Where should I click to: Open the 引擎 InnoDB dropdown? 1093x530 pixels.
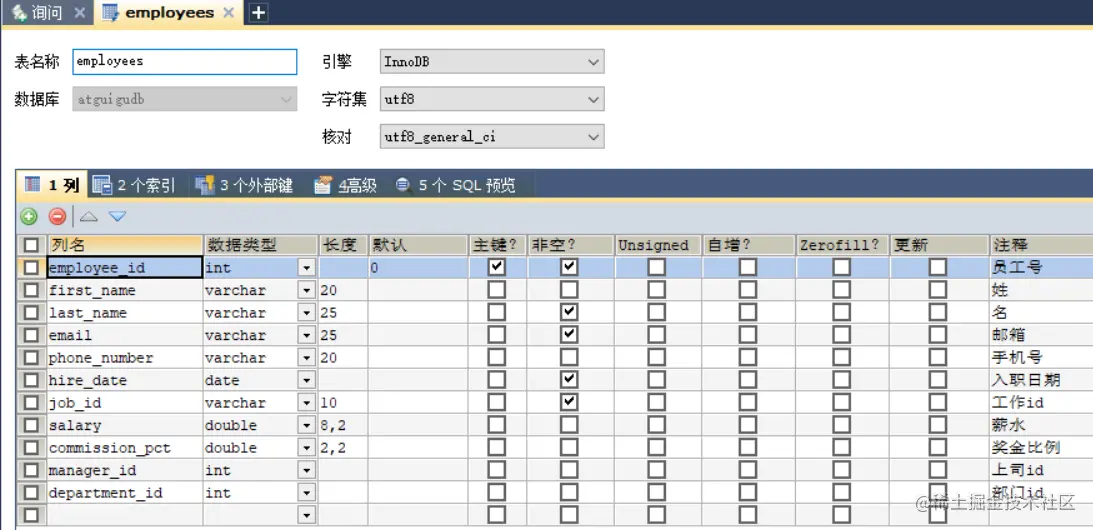492,61
